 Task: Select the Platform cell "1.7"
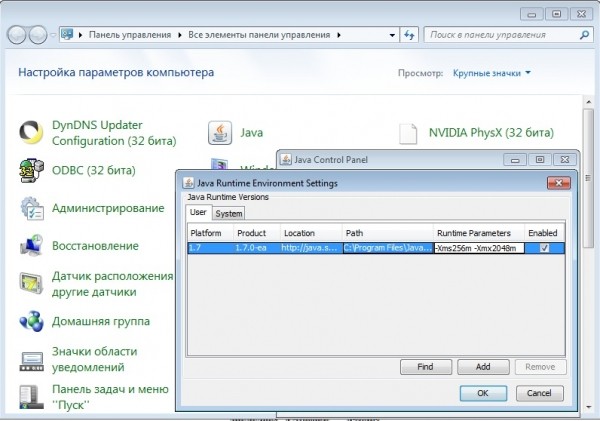click(x=210, y=248)
